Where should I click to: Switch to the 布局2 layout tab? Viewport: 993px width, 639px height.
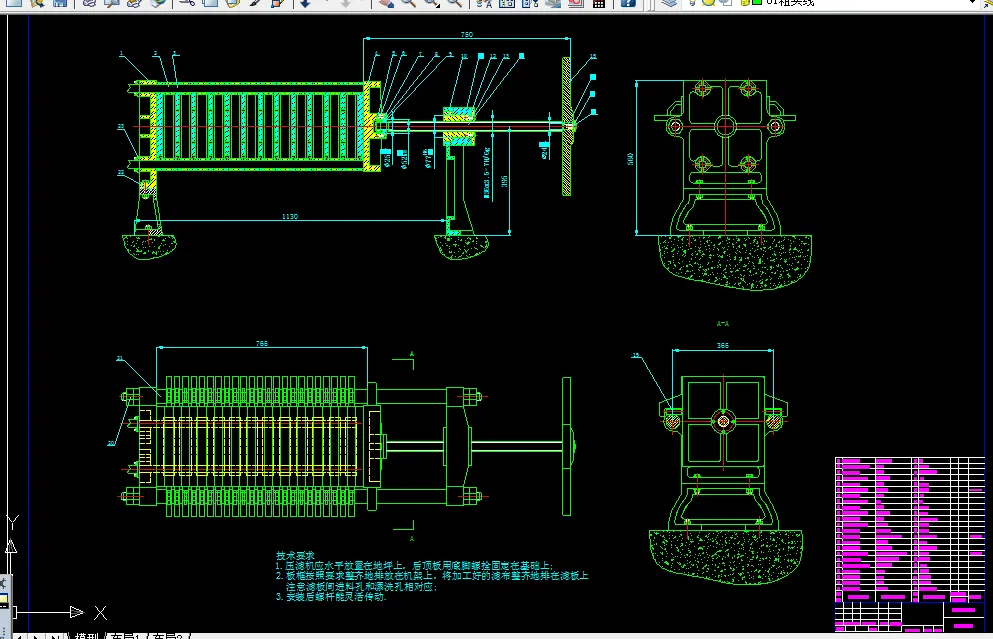pyautogui.click(x=168, y=635)
